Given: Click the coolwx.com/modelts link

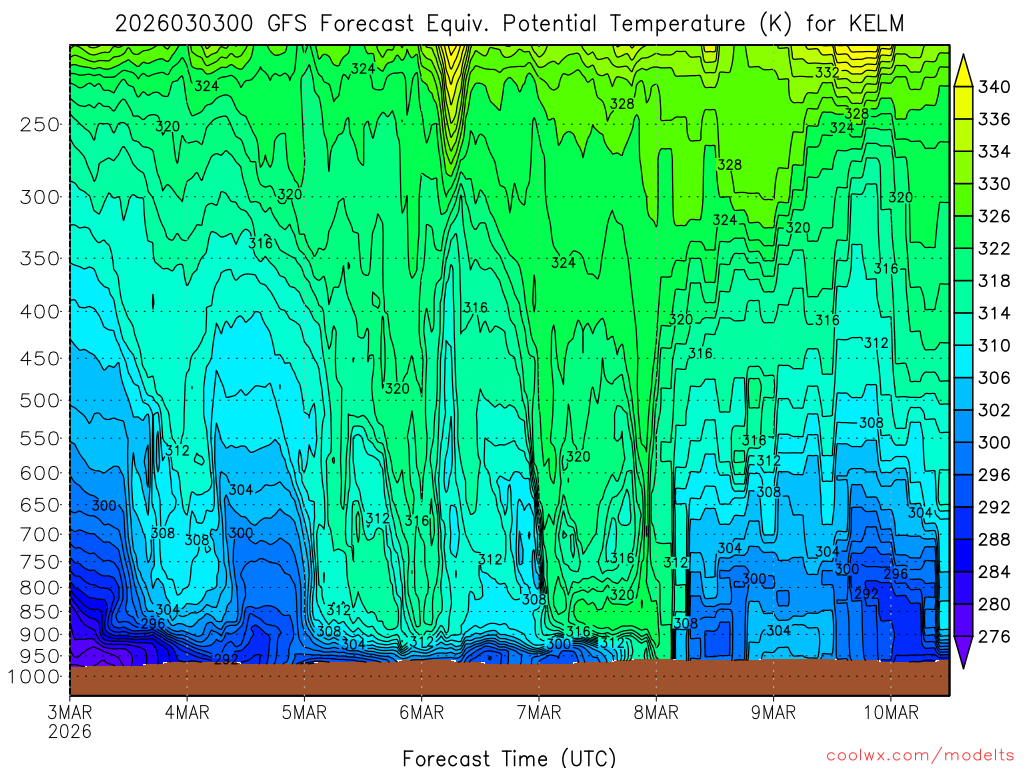Looking at the screenshot, I should coord(920,756).
